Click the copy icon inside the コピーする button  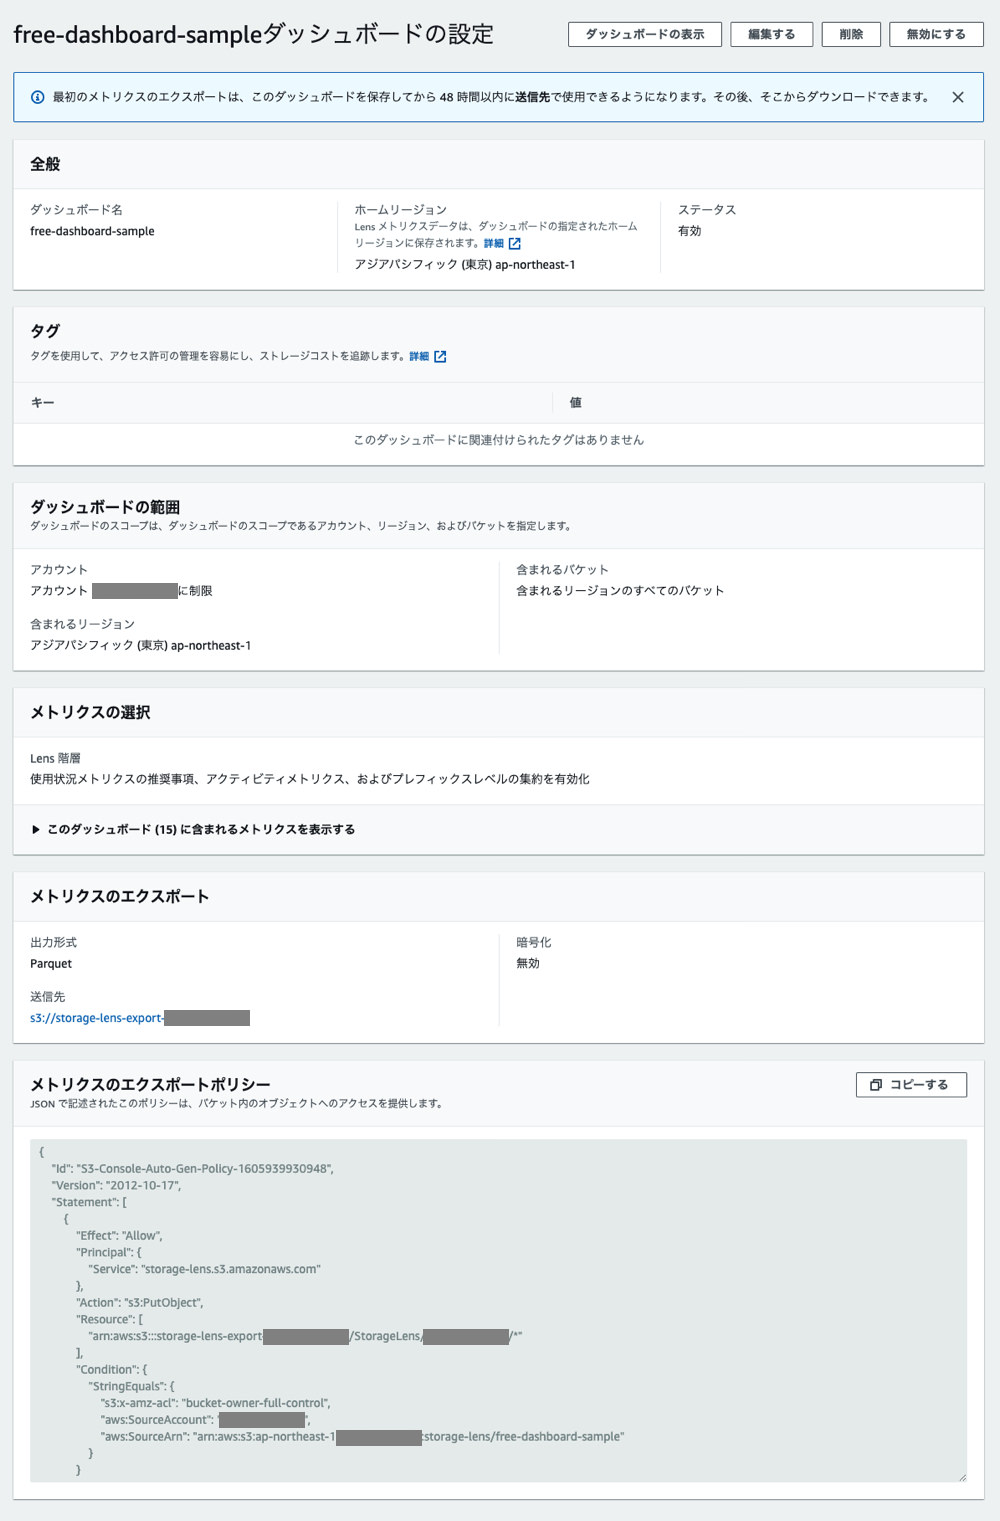[x=874, y=1084]
